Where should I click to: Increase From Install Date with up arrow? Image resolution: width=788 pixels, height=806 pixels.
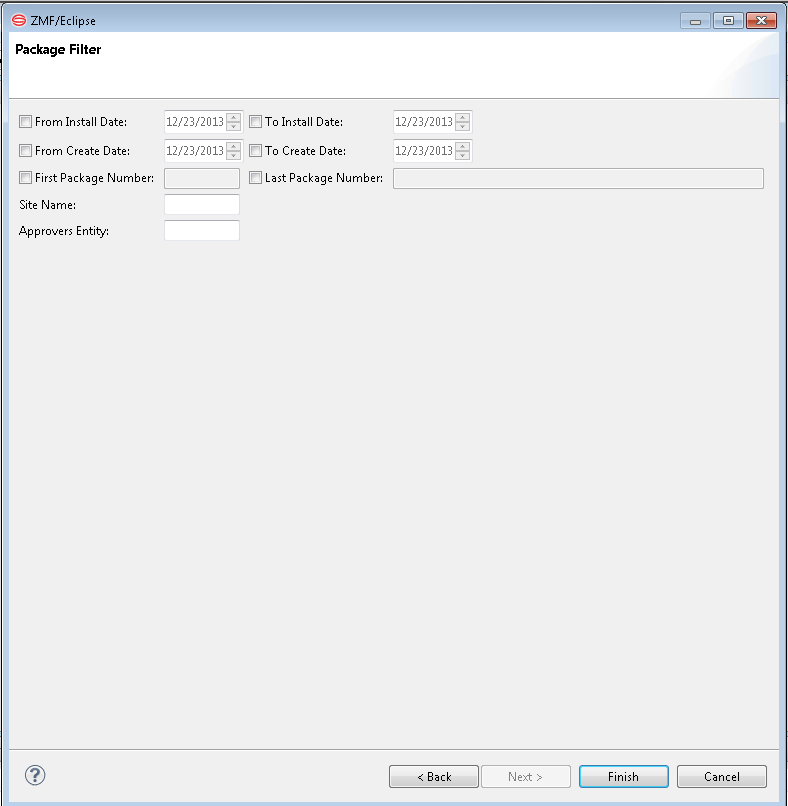(x=233, y=117)
